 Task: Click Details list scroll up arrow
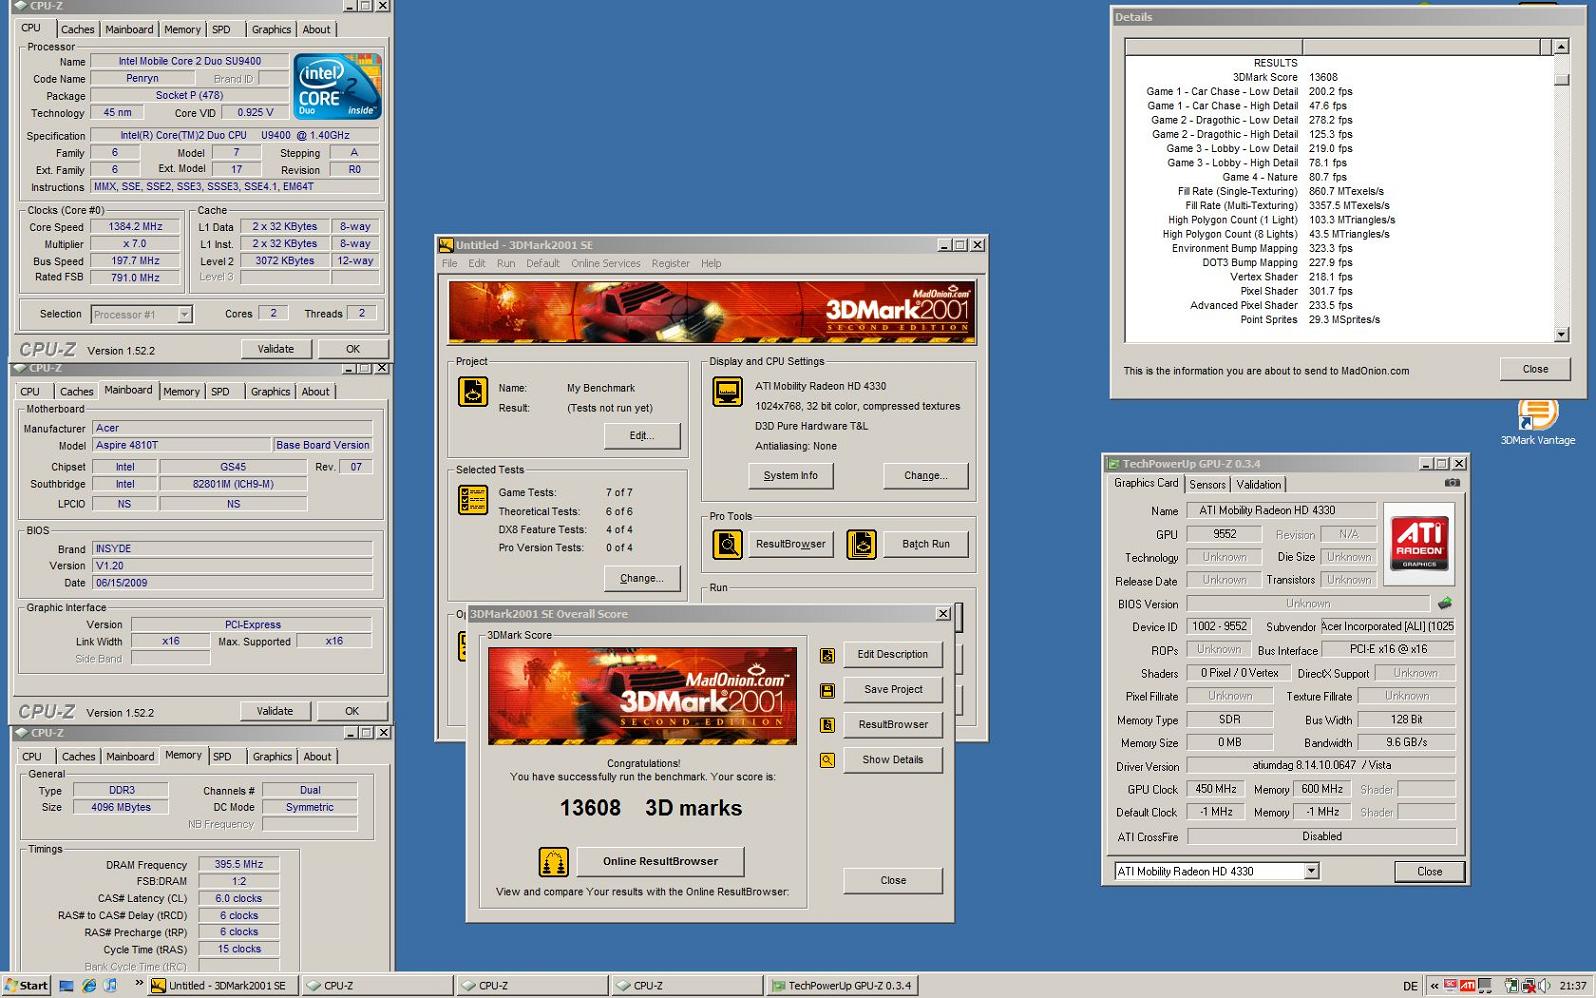pos(1561,47)
